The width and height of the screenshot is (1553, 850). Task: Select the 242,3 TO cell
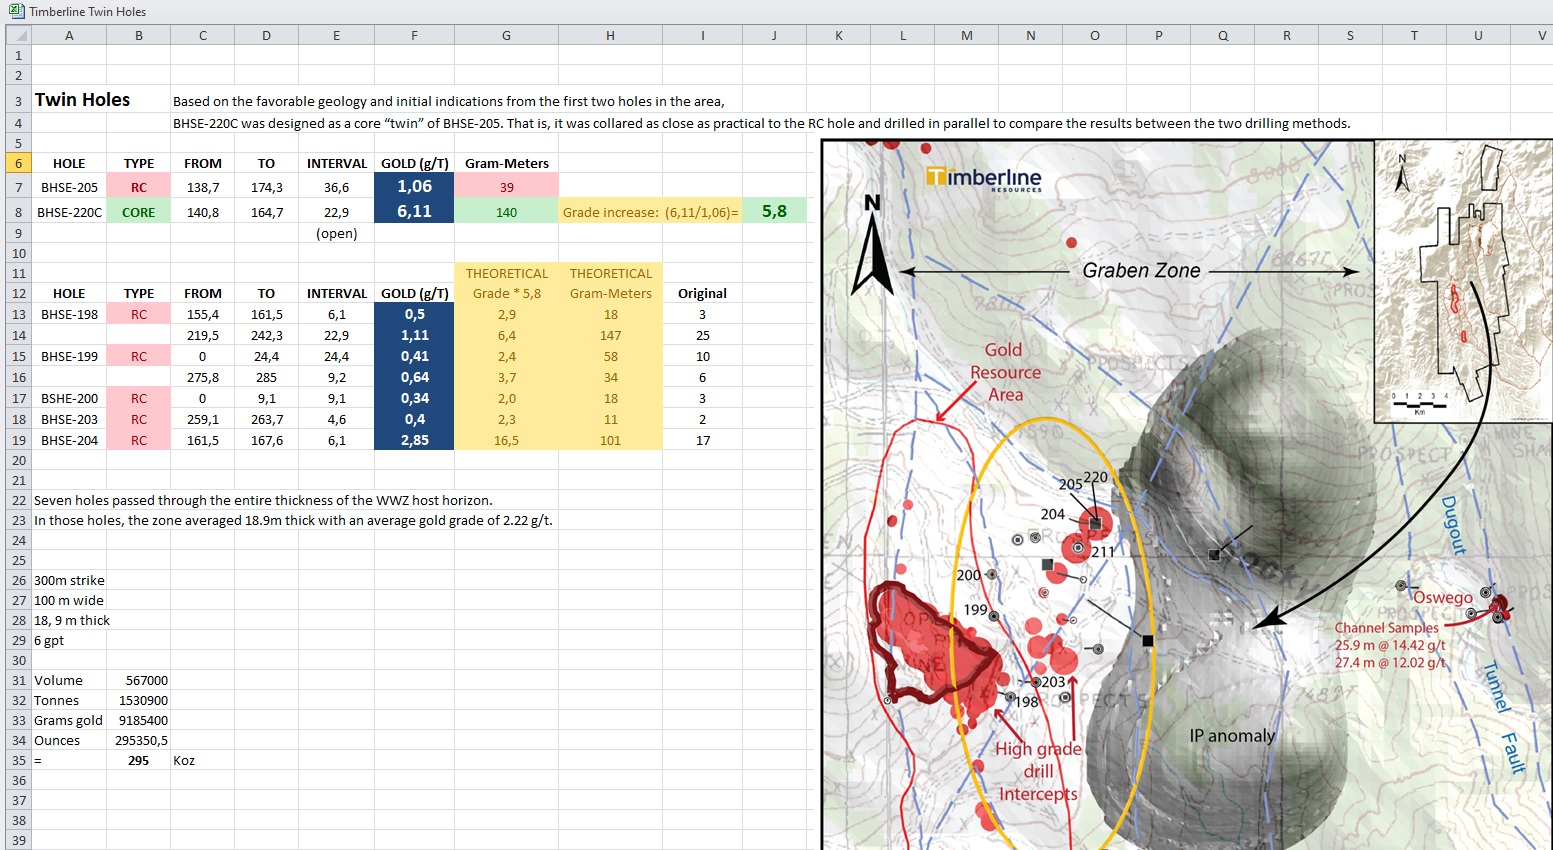(266, 335)
